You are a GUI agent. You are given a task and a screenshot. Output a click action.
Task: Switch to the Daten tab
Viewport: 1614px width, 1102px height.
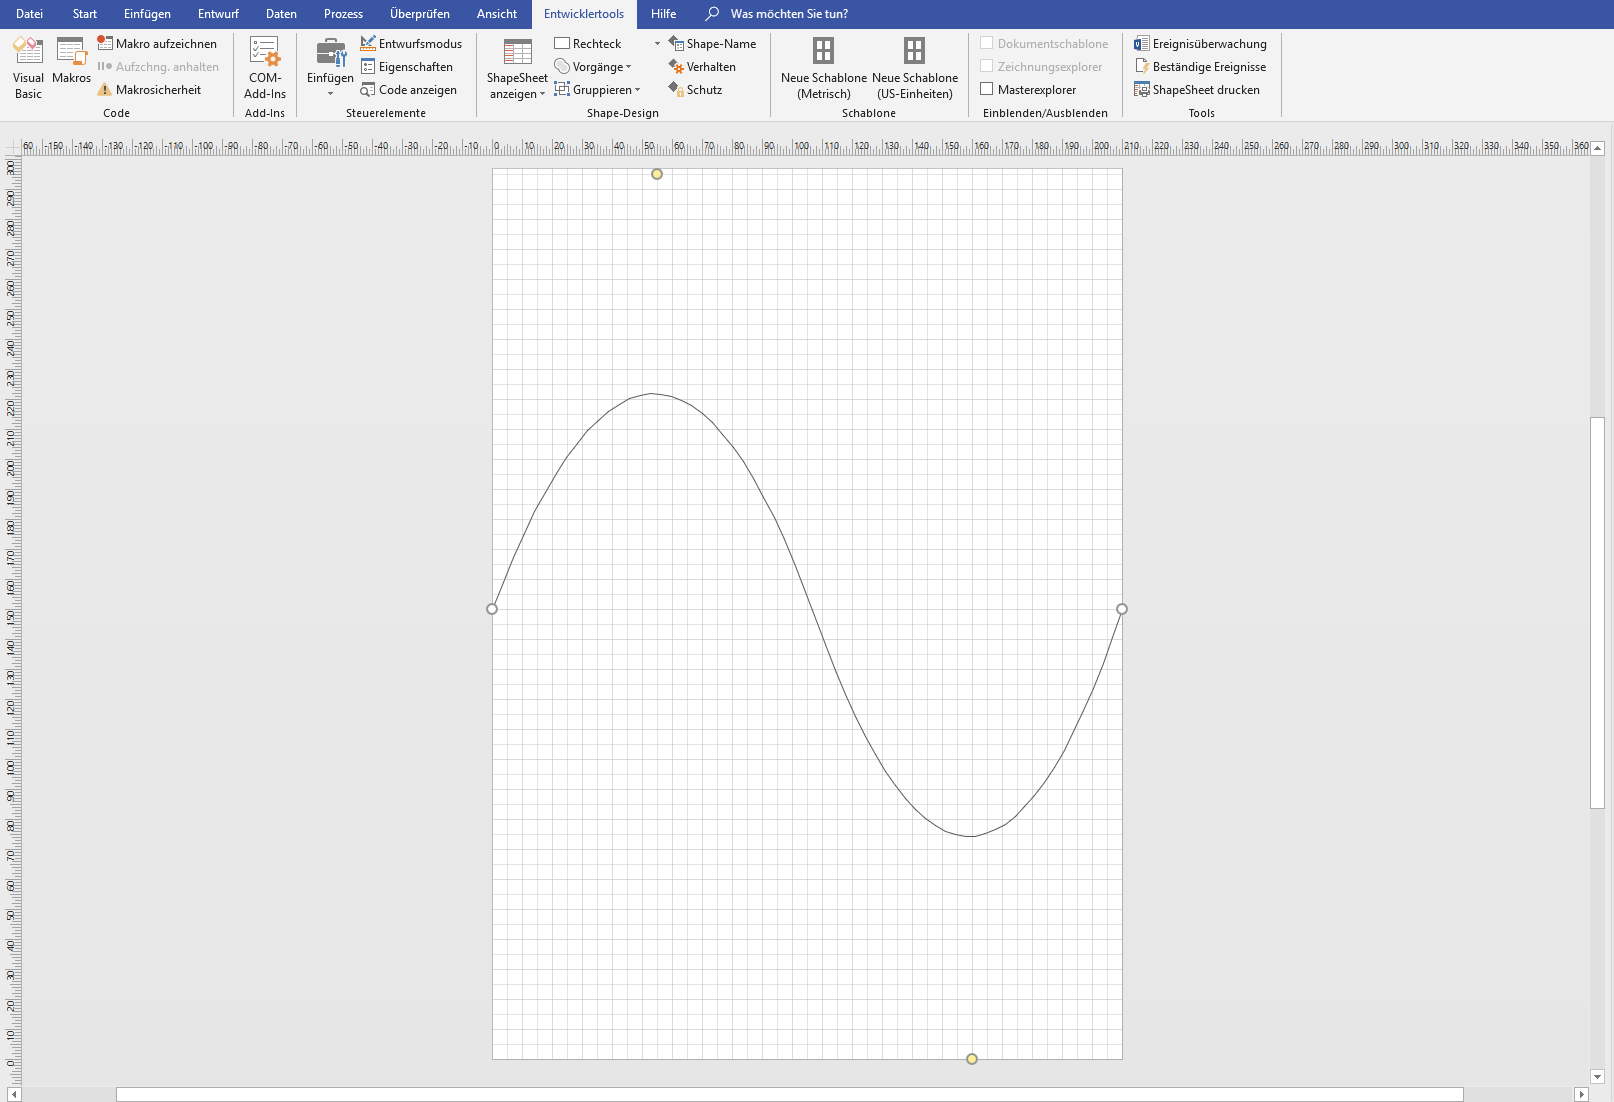[x=281, y=14]
